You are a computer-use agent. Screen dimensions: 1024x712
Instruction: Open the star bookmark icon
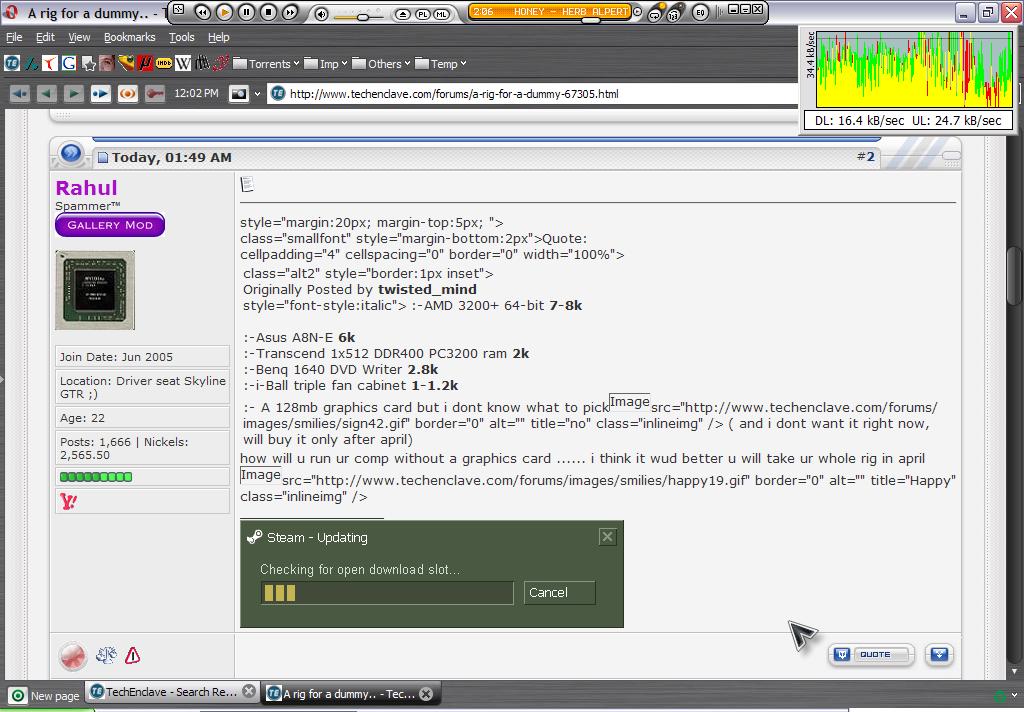(x=88, y=63)
